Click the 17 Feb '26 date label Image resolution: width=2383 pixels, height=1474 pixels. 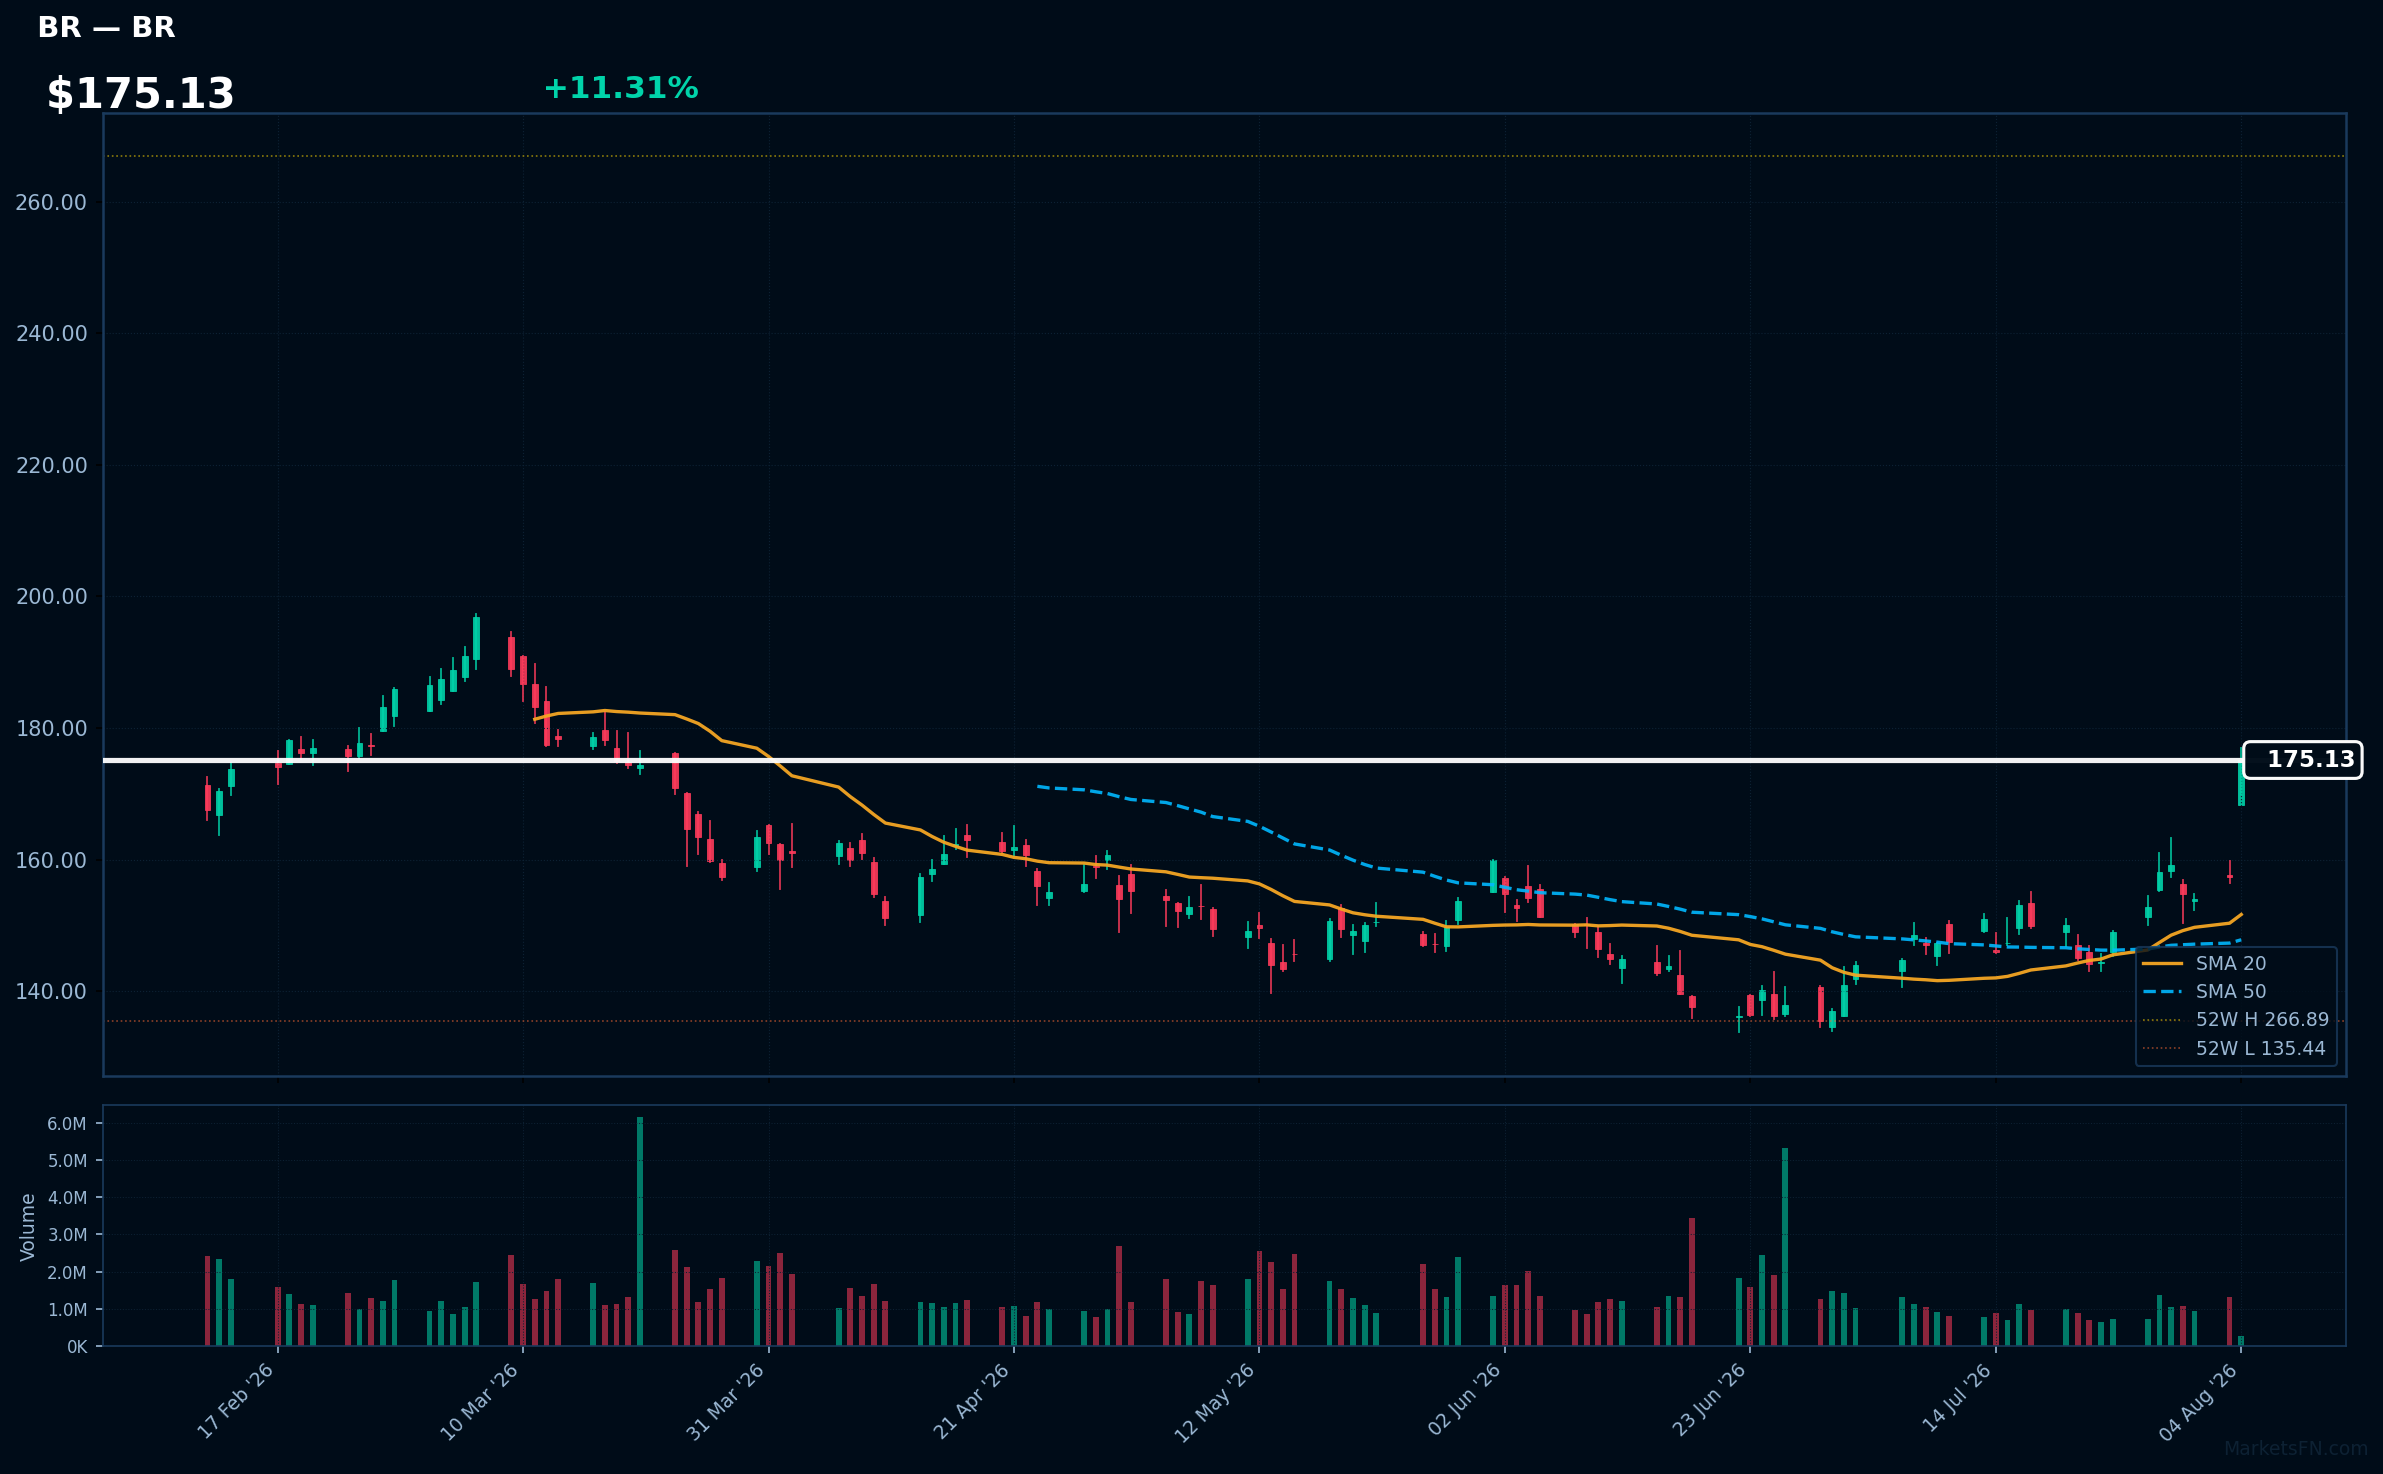point(236,1401)
